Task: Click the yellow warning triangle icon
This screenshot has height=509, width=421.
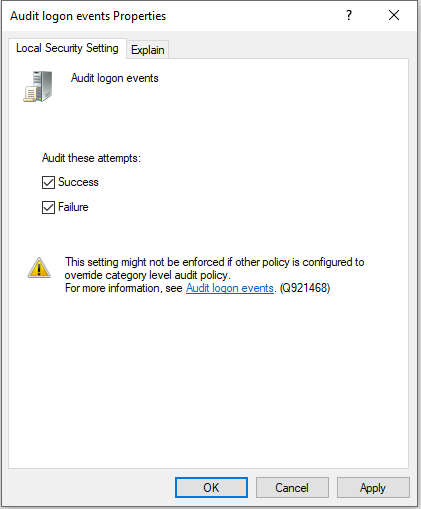Action: [x=39, y=268]
